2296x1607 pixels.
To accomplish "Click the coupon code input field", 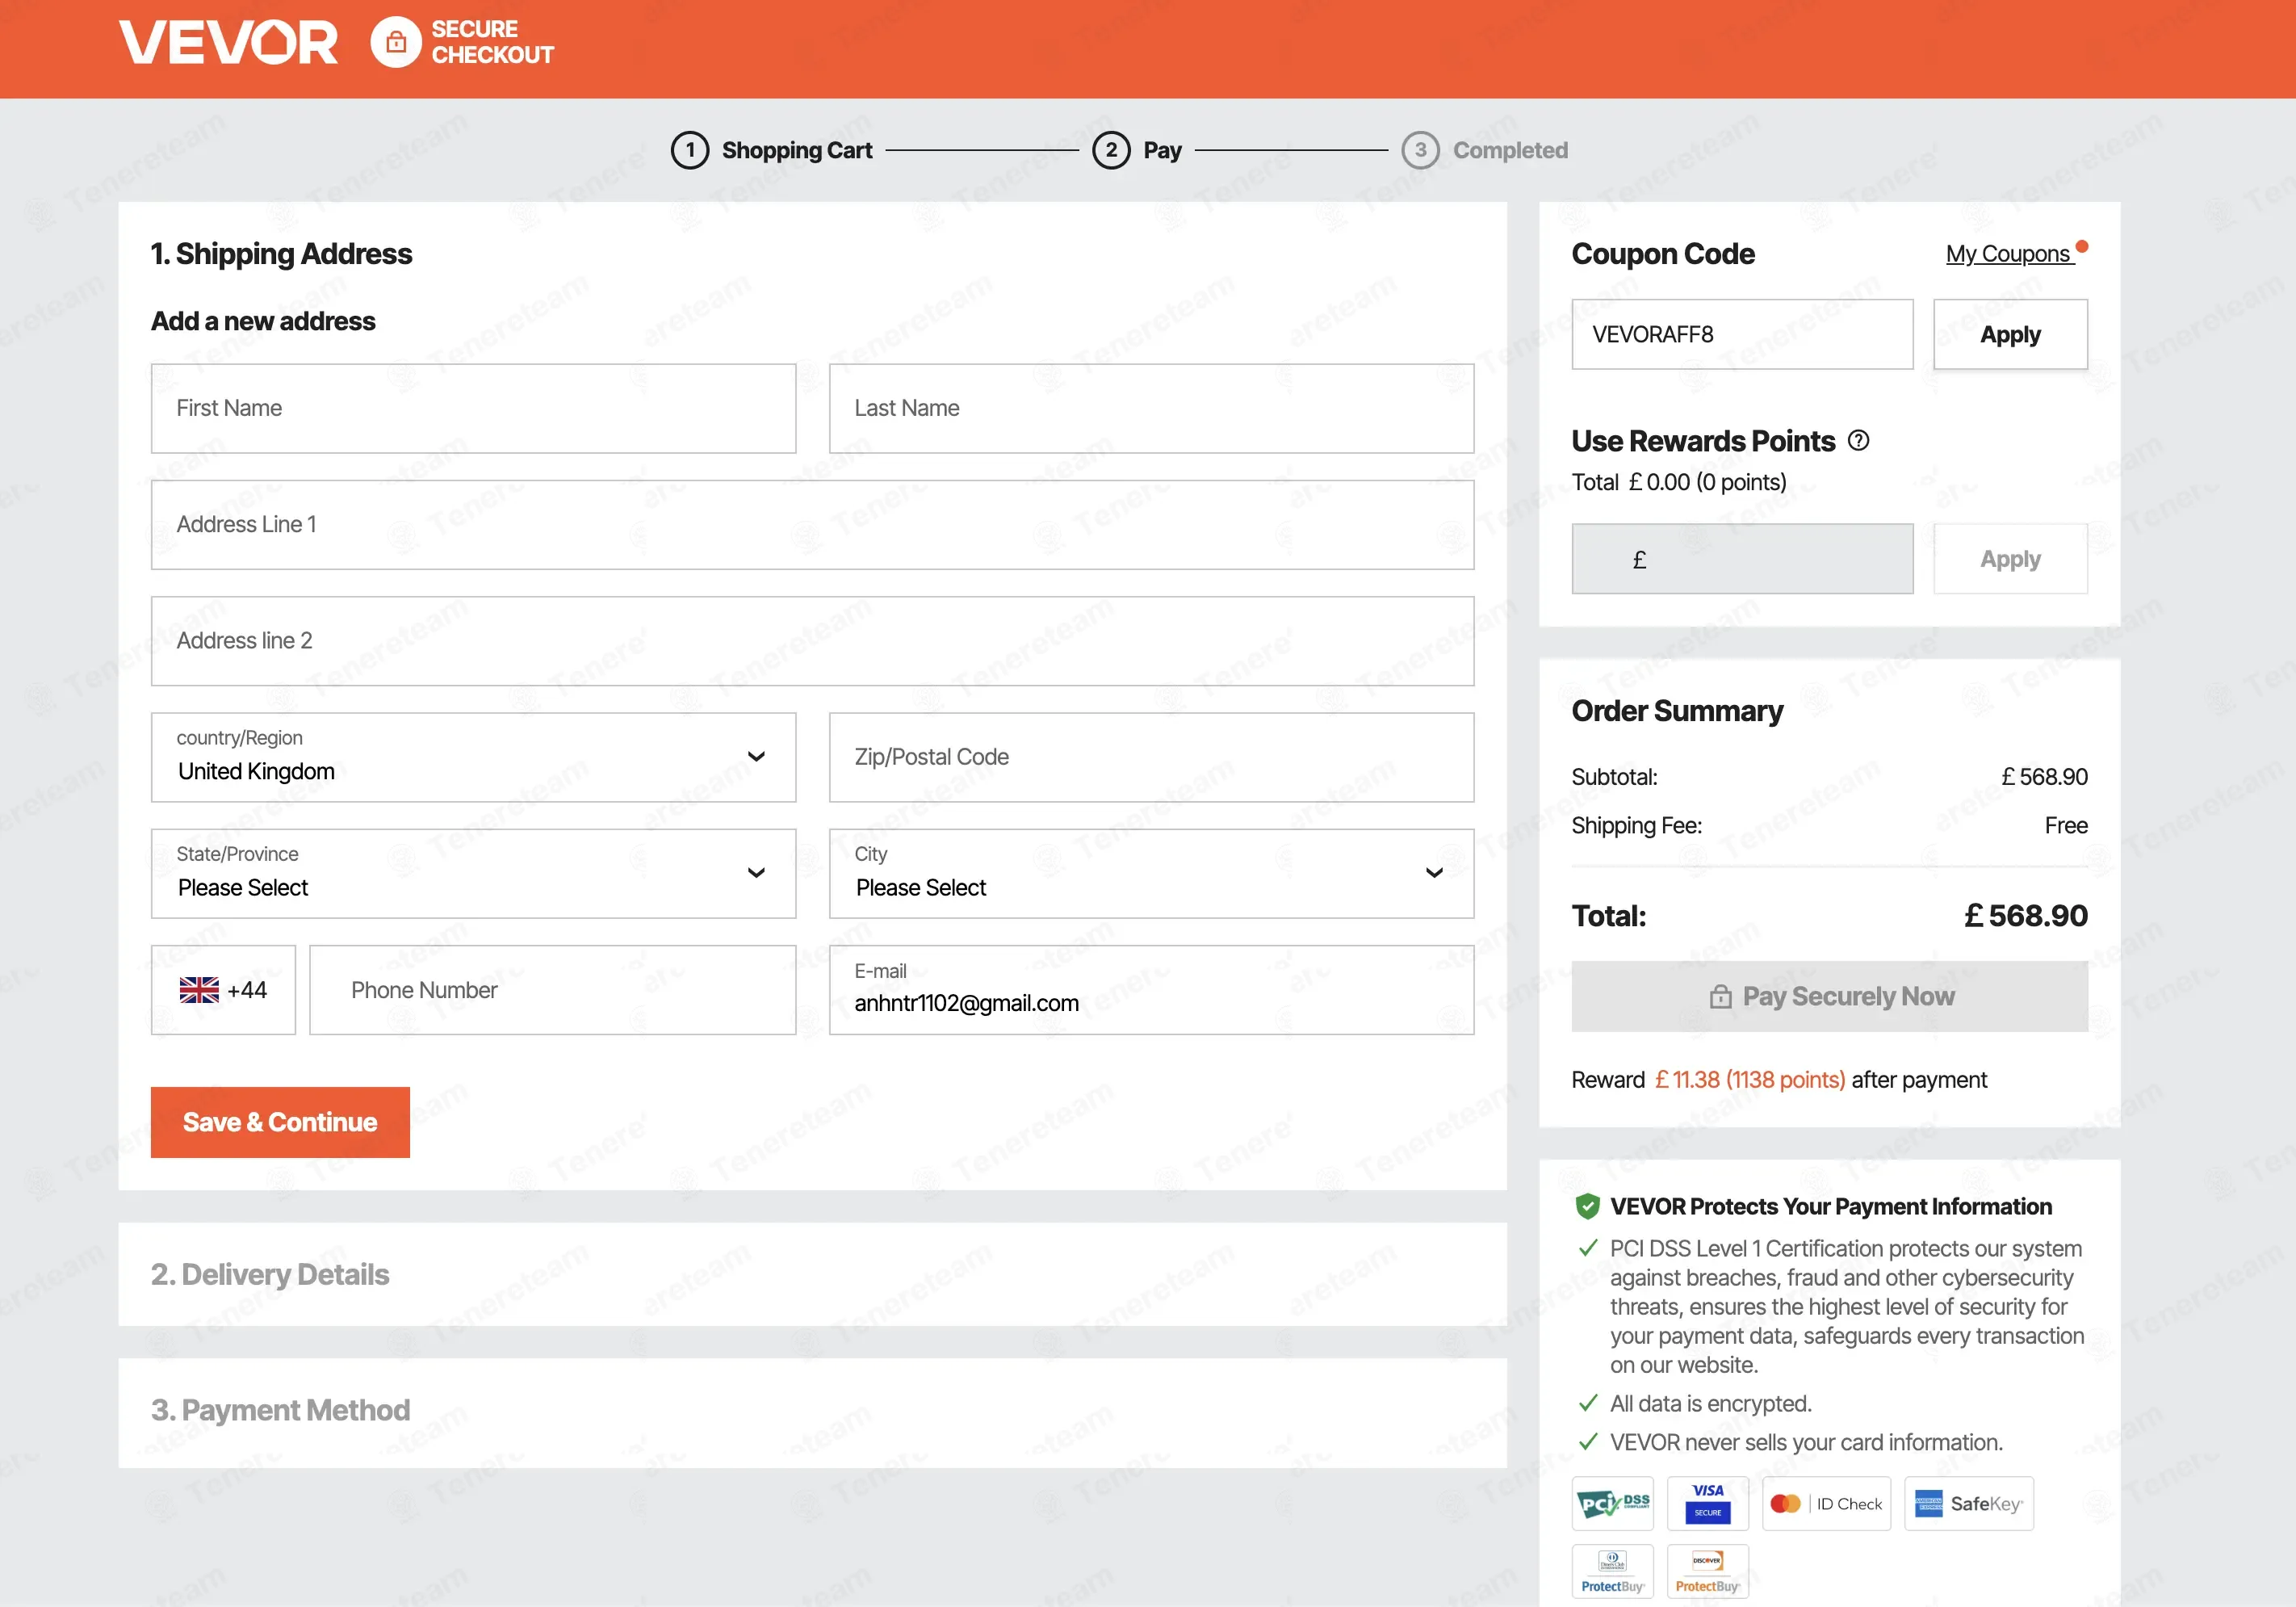I will coord(1742,334).
